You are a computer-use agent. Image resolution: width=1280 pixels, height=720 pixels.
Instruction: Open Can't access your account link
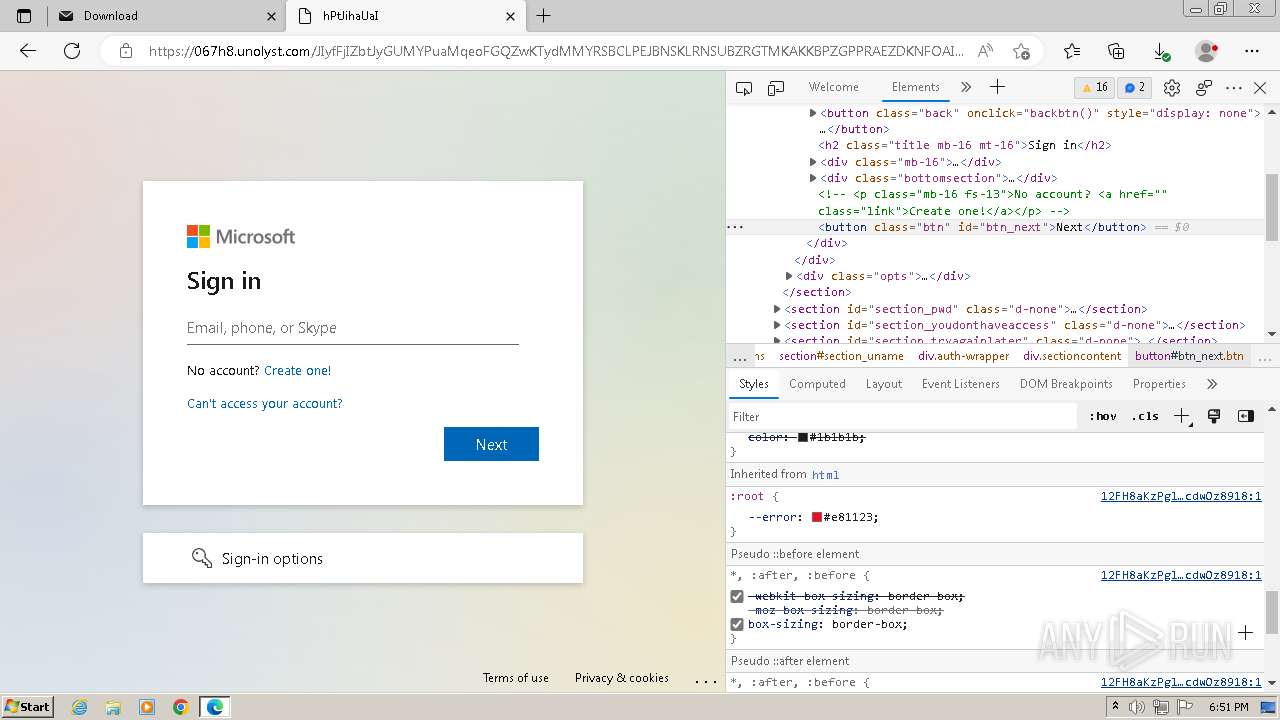pos(264,404)
